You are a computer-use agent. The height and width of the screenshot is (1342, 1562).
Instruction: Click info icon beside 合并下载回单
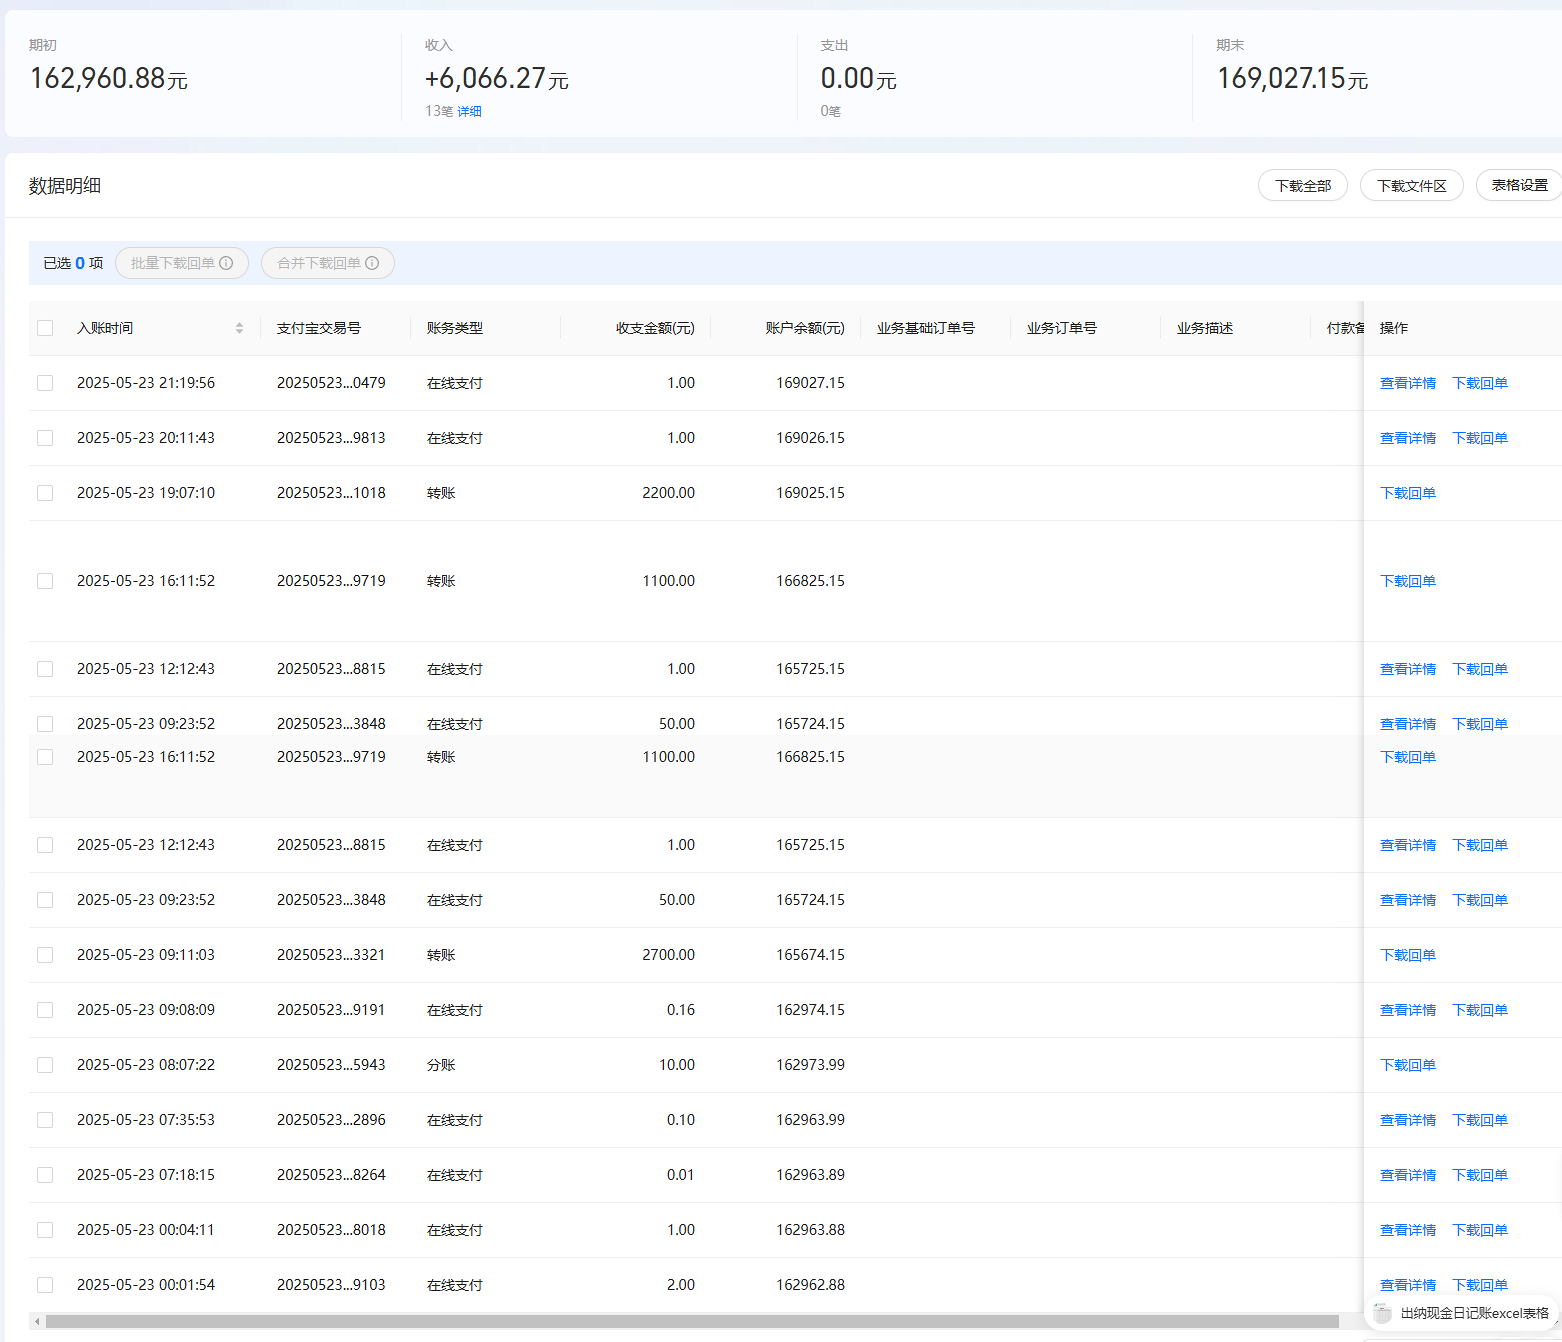pyautogui.click(x=372, y=263)
